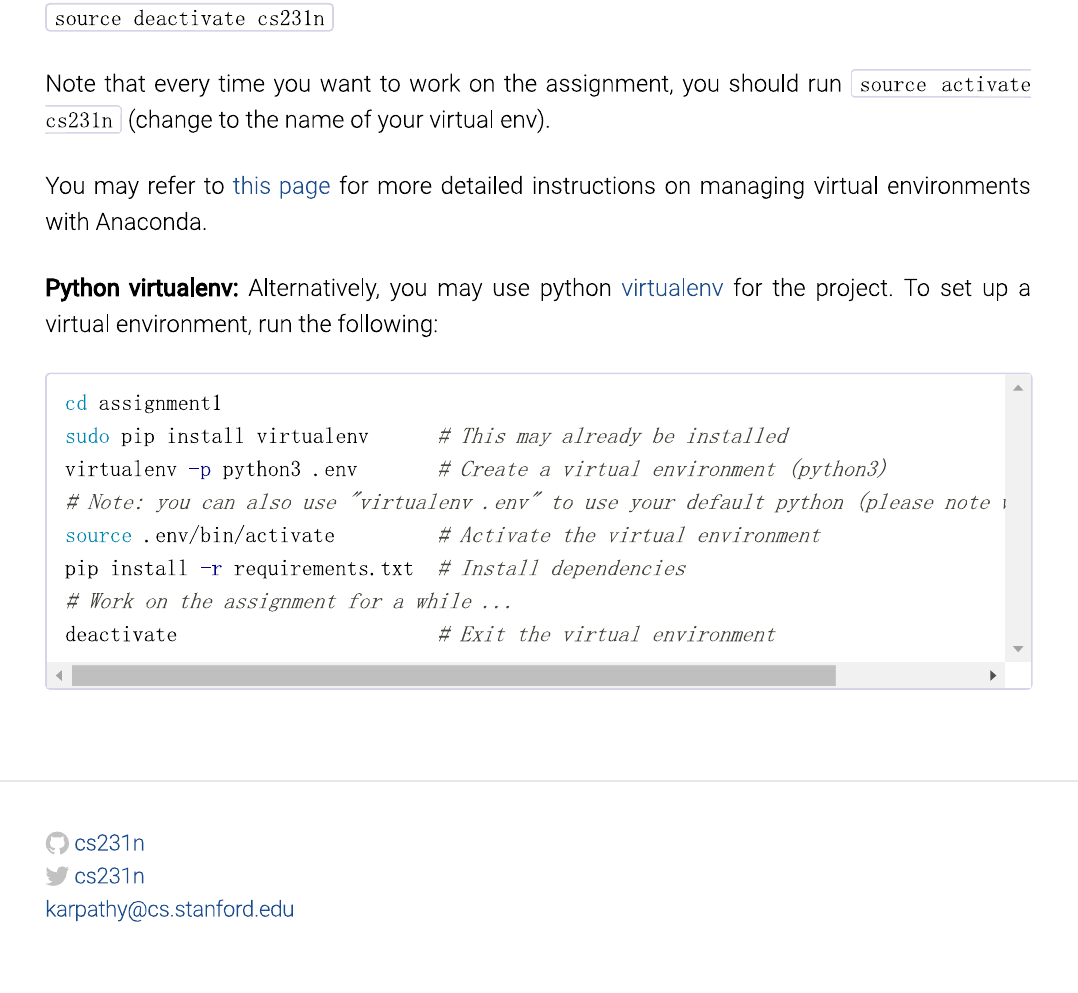Click the right arrow of horizontal scrollbar
Image resolution: width=1078 pixels, height=993 pixels.
pos(992,676)
